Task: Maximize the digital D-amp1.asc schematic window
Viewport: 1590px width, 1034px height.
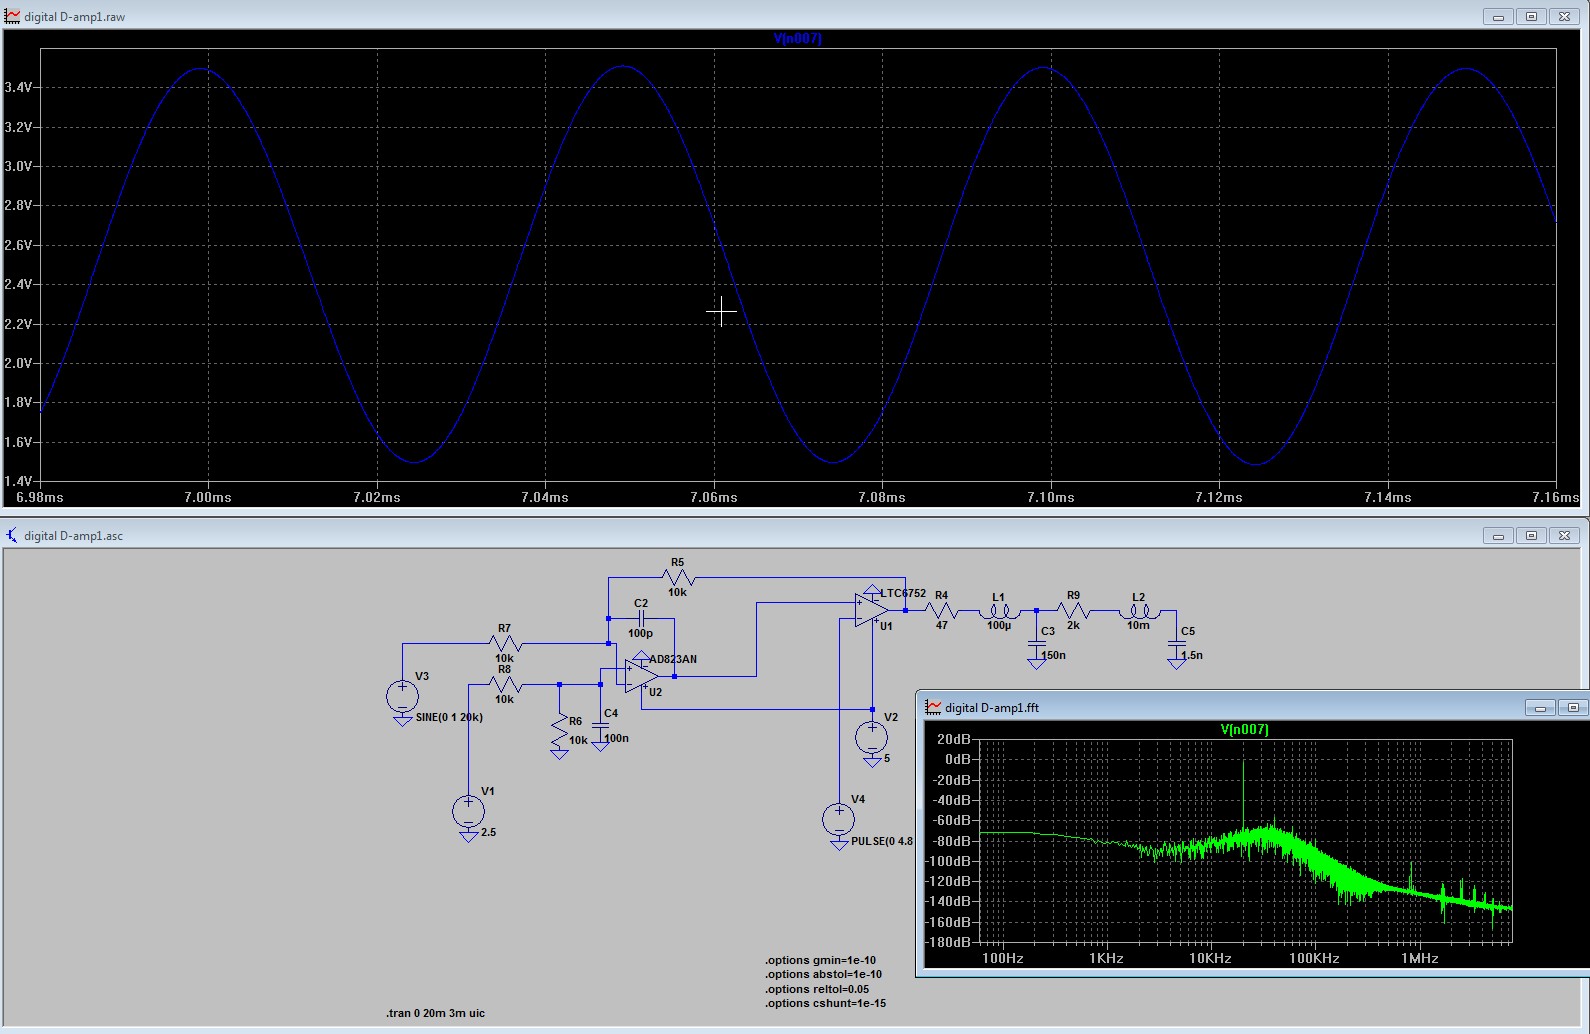Action: [1531, 535]
